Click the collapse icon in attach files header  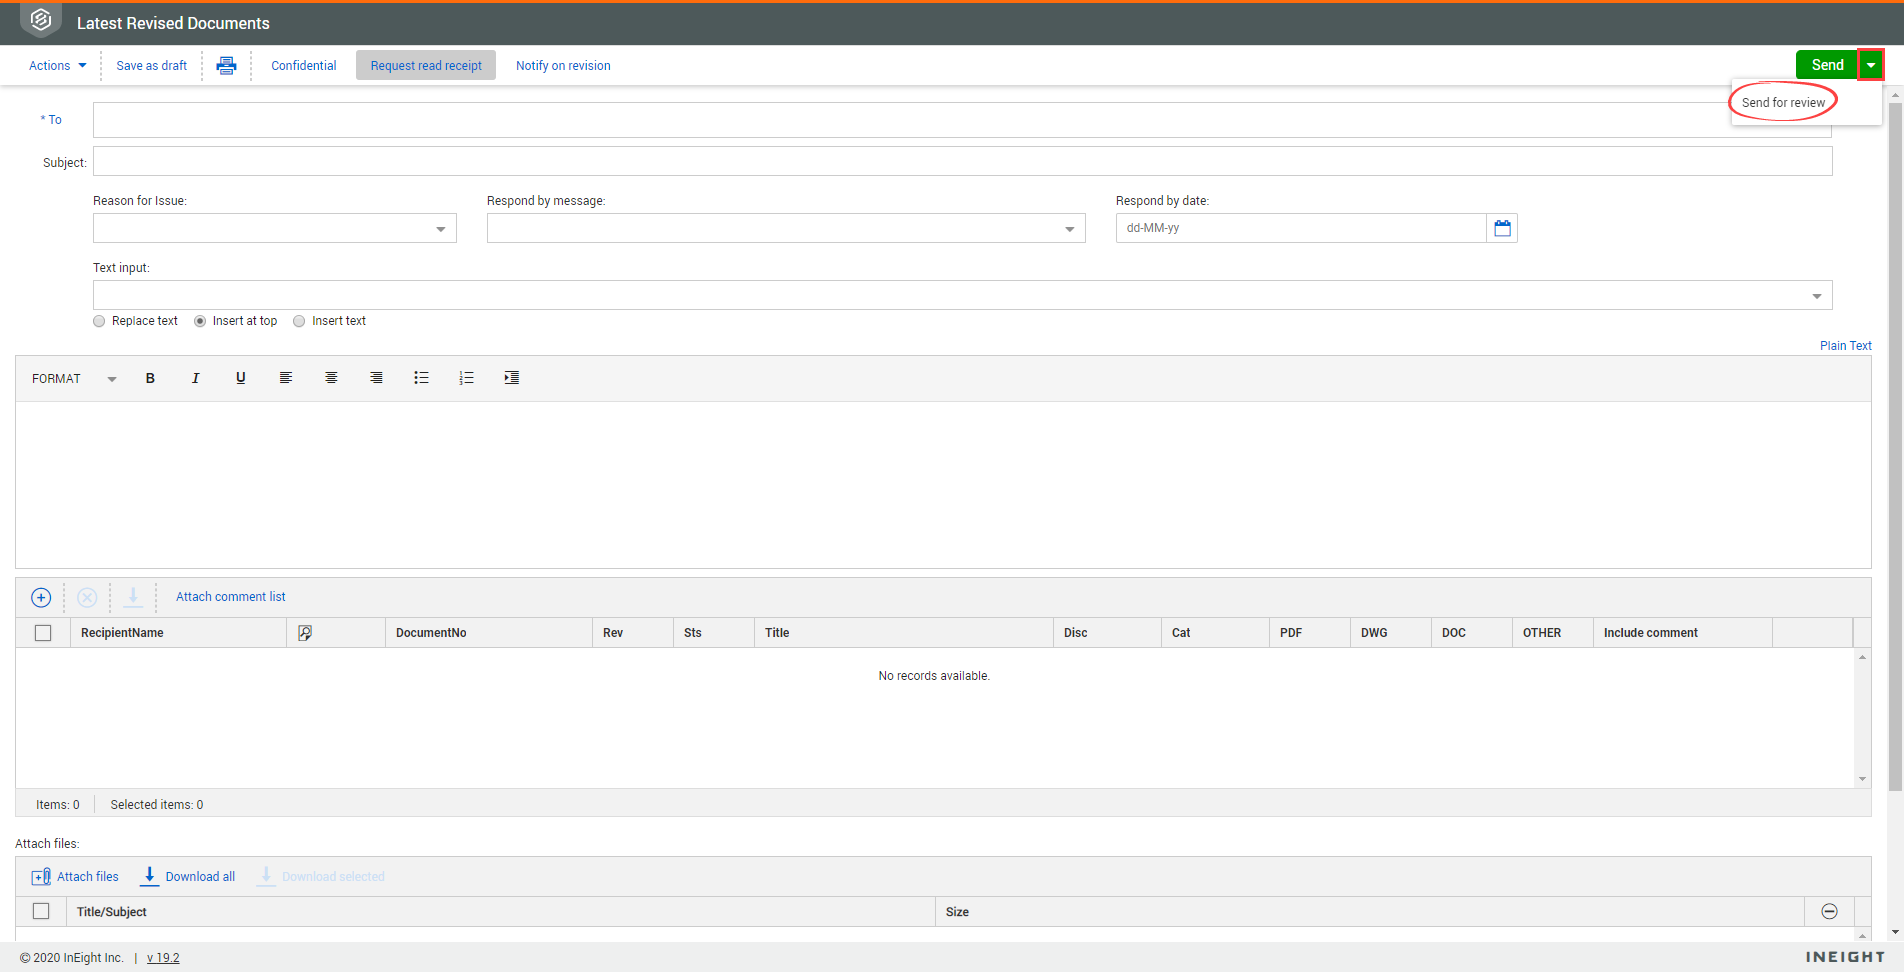[1829, 911]
